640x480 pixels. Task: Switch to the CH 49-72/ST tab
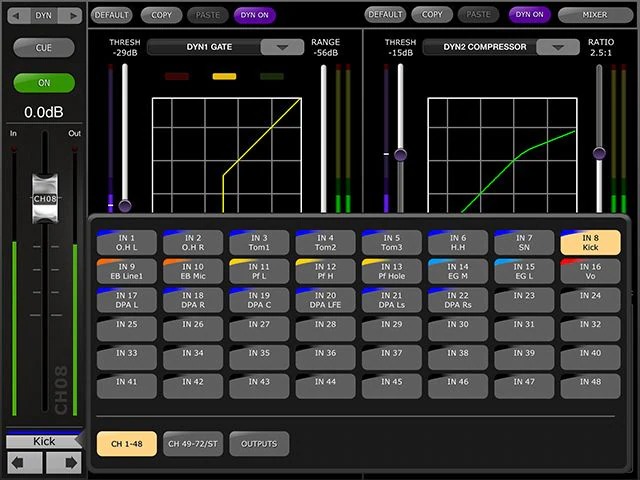pyautogui.click(x=192, y=443)
